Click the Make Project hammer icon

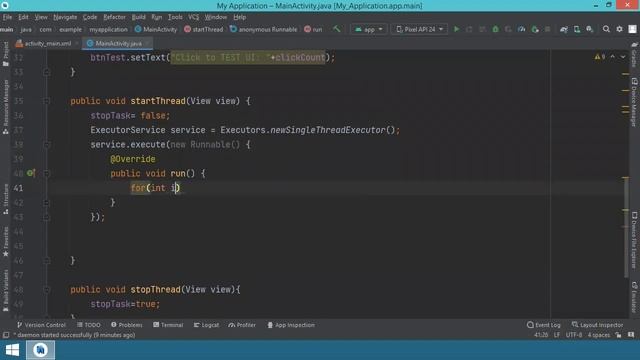point(337,29)
